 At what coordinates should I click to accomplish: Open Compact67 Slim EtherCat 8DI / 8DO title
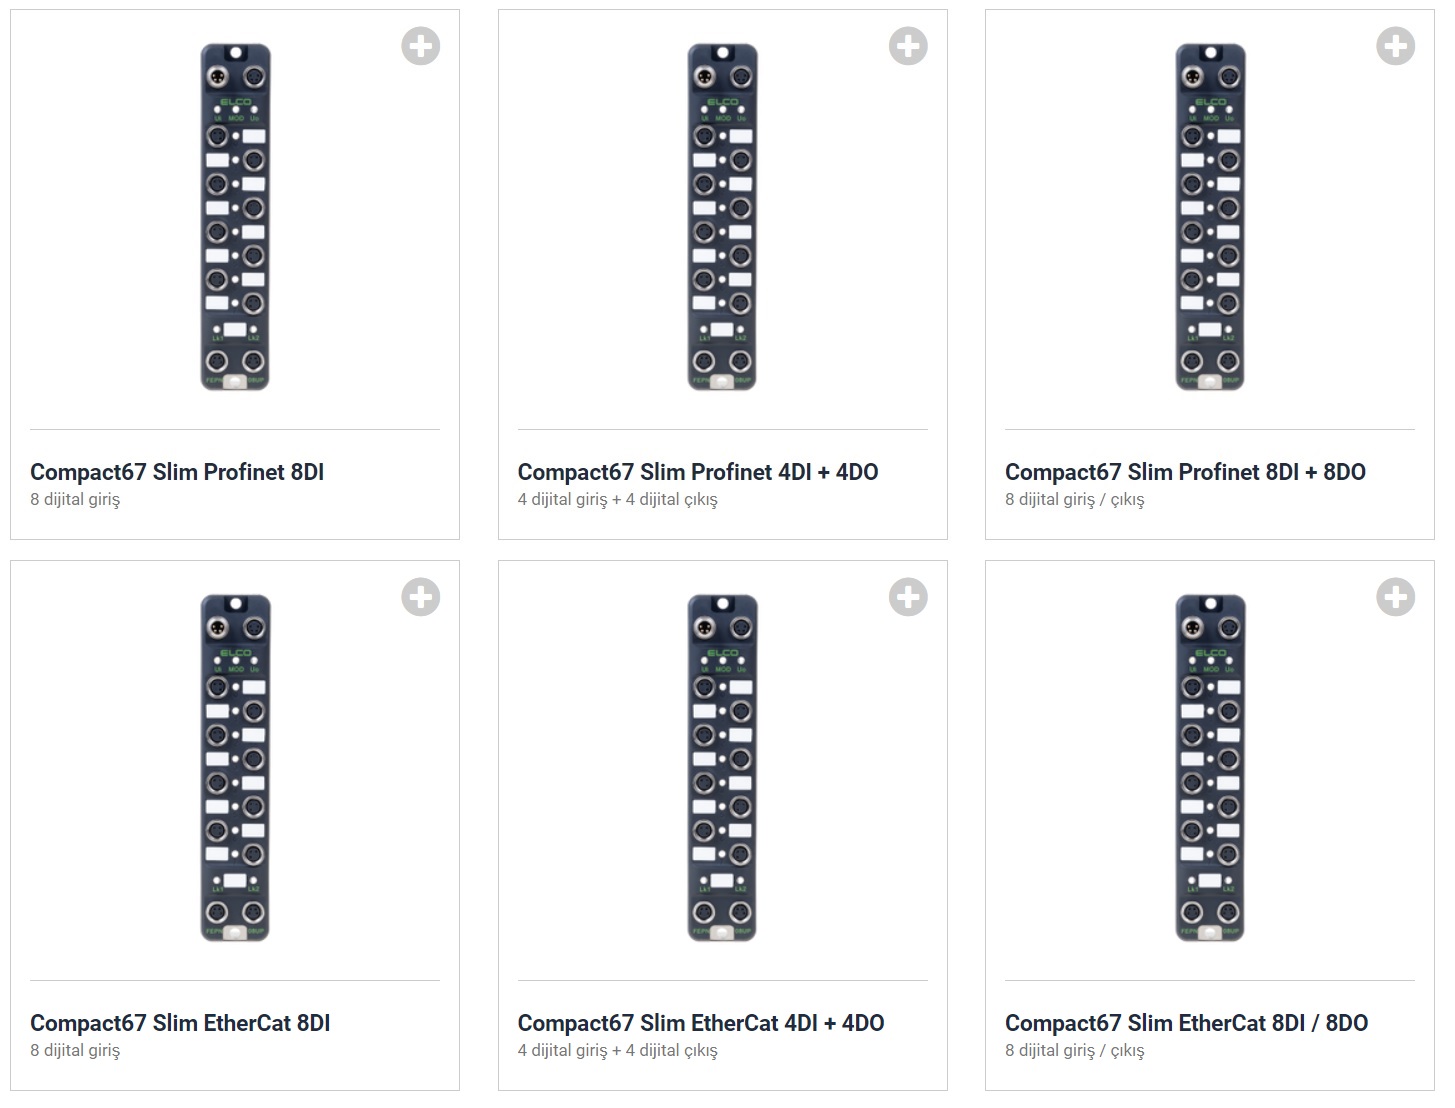(x=1186, y=1023)
